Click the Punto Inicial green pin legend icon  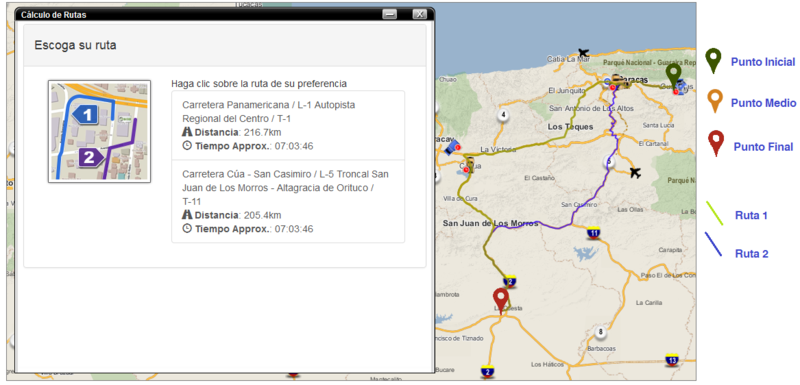click(713, 61)
